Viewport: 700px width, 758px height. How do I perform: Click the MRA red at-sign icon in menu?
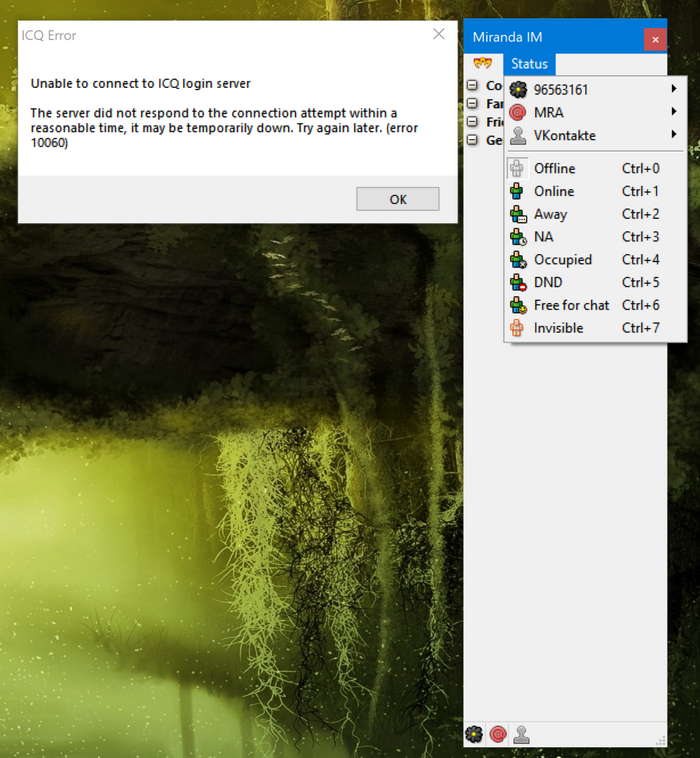(518, 113)
